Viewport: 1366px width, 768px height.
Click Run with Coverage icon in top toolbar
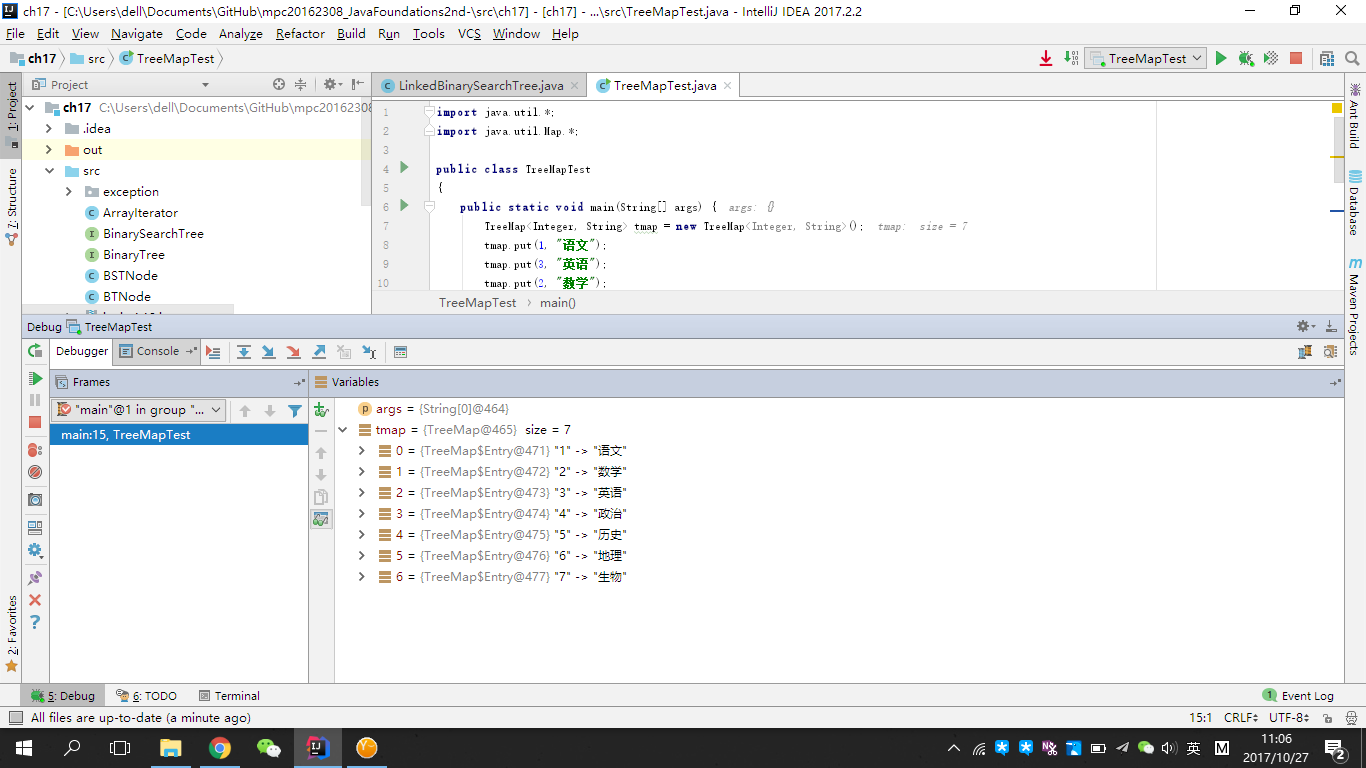(1271, 58)
